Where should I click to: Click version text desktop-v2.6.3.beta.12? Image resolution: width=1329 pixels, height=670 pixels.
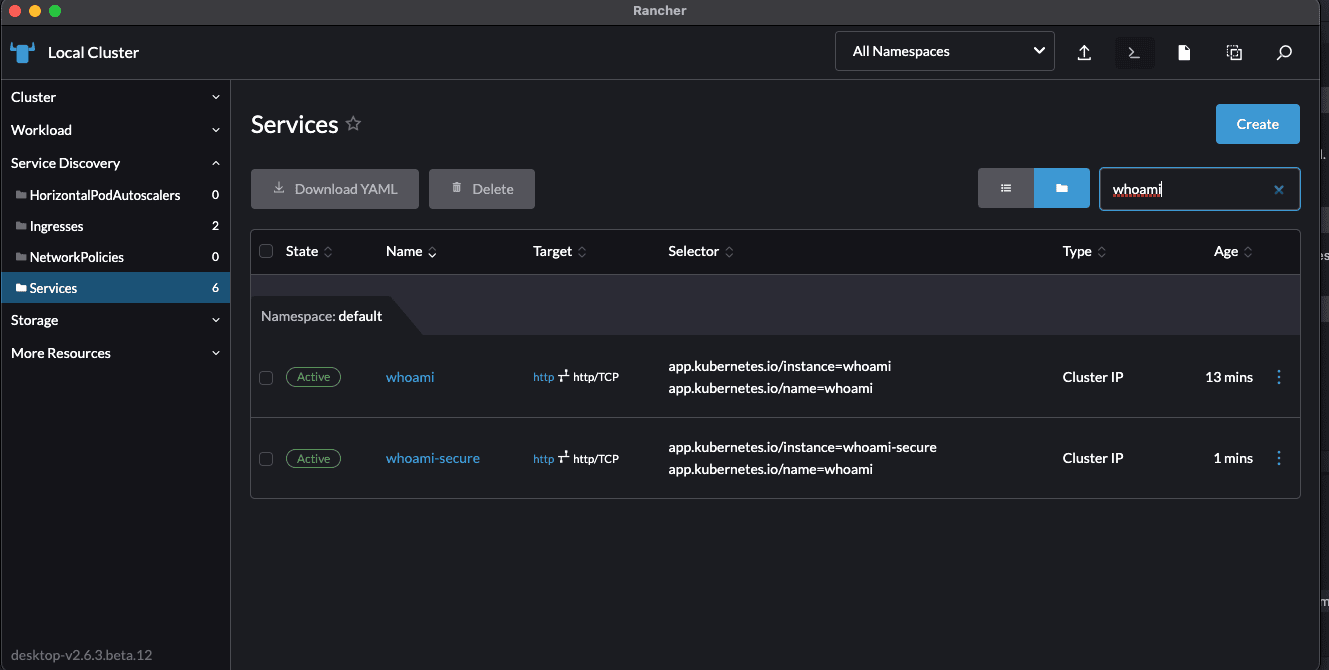[x=81, y=655]
